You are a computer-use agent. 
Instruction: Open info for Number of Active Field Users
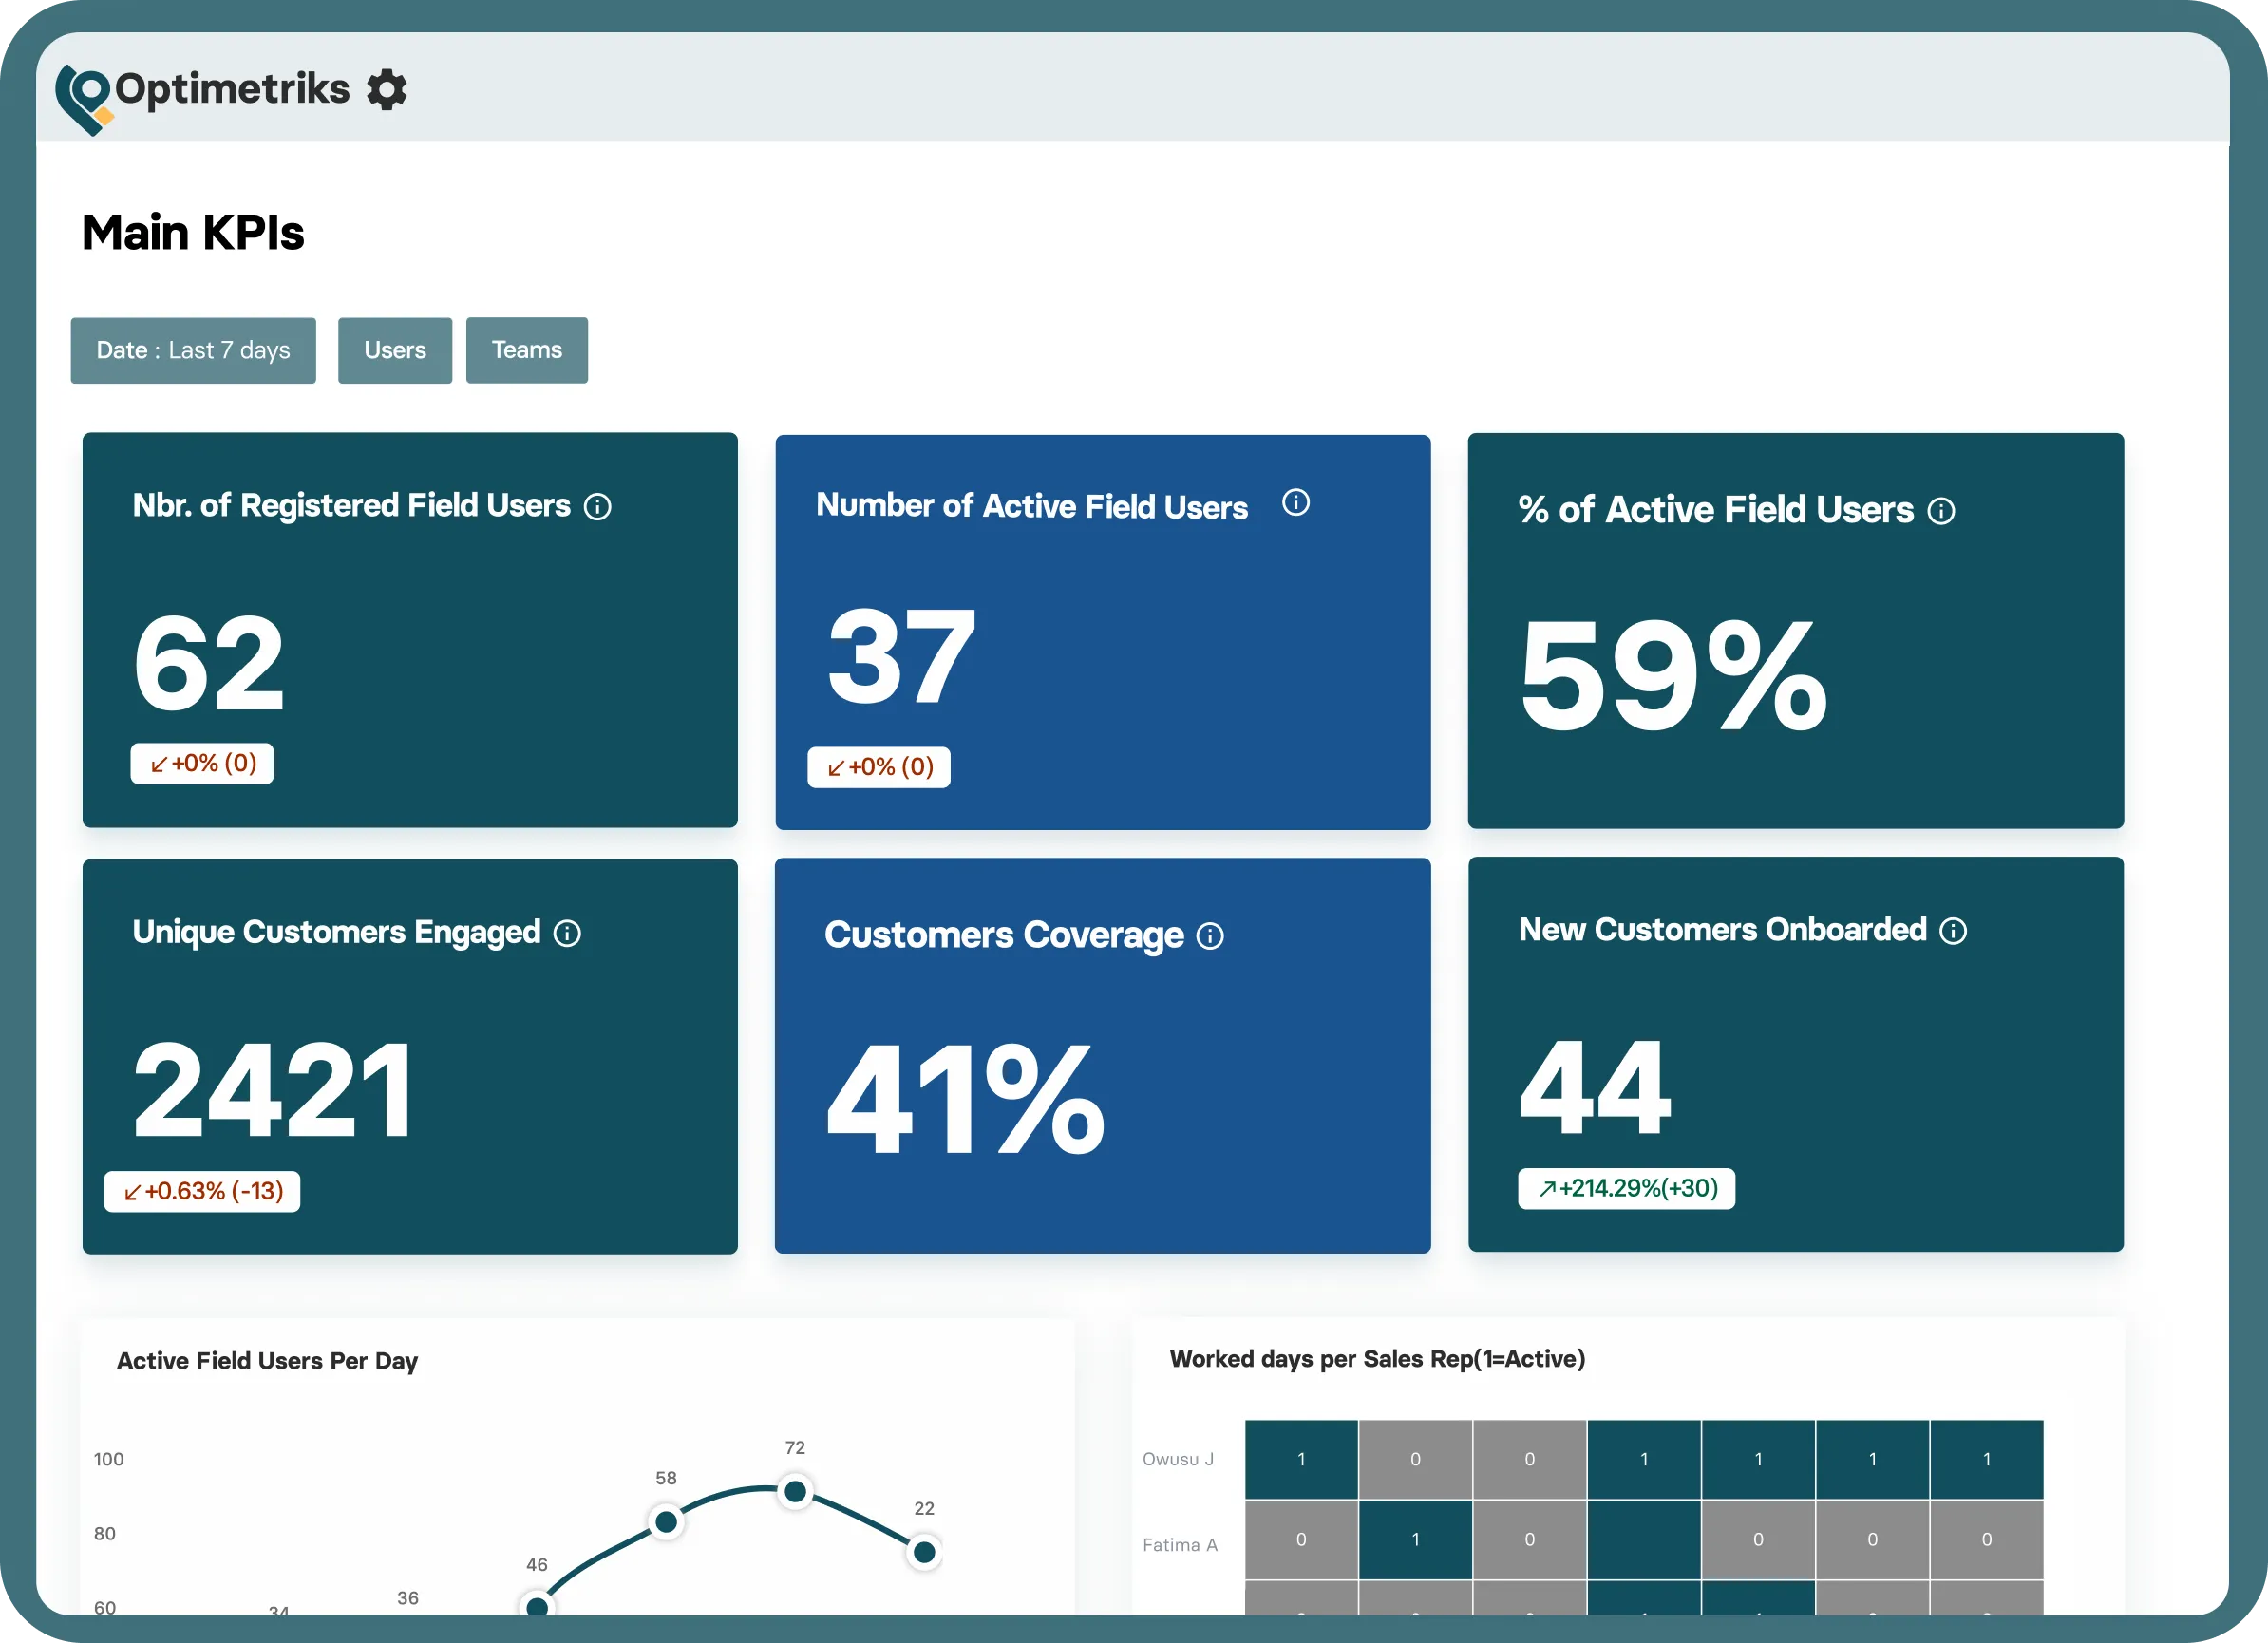(x=1296, y=502)
